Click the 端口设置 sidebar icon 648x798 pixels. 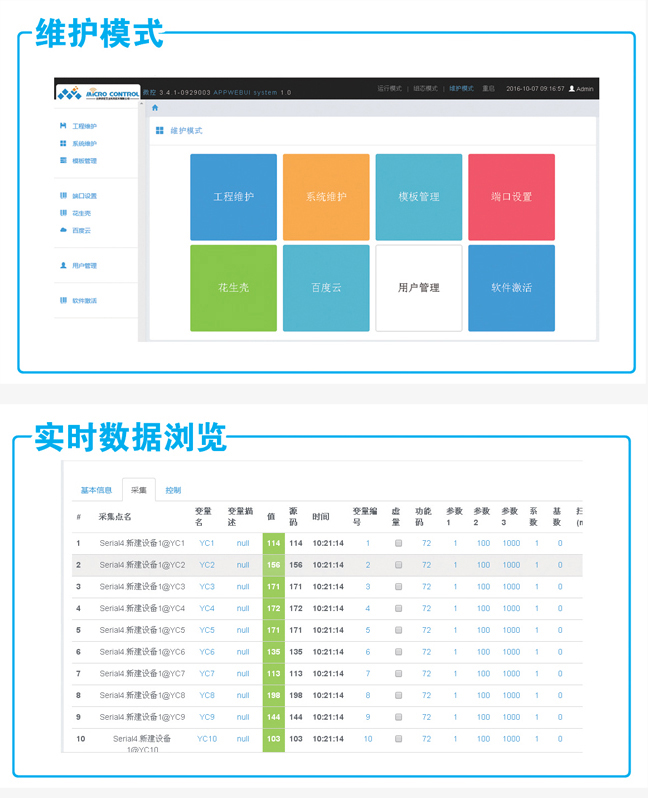(x=63, y=196)
